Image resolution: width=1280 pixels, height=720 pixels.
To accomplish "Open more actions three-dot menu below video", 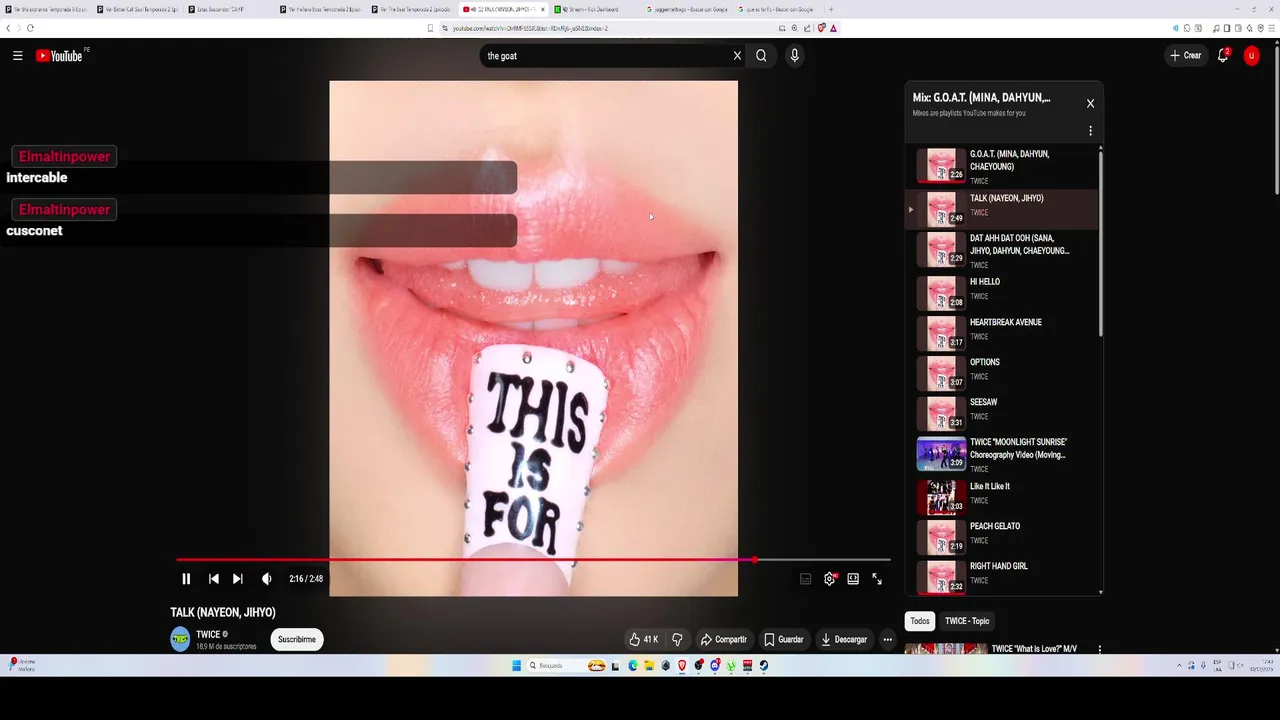I will 887,639.
